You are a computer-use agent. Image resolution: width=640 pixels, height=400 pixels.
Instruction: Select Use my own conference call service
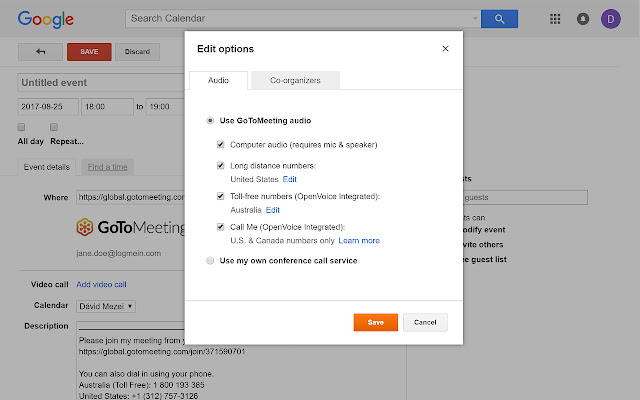(x=209, y=261)
